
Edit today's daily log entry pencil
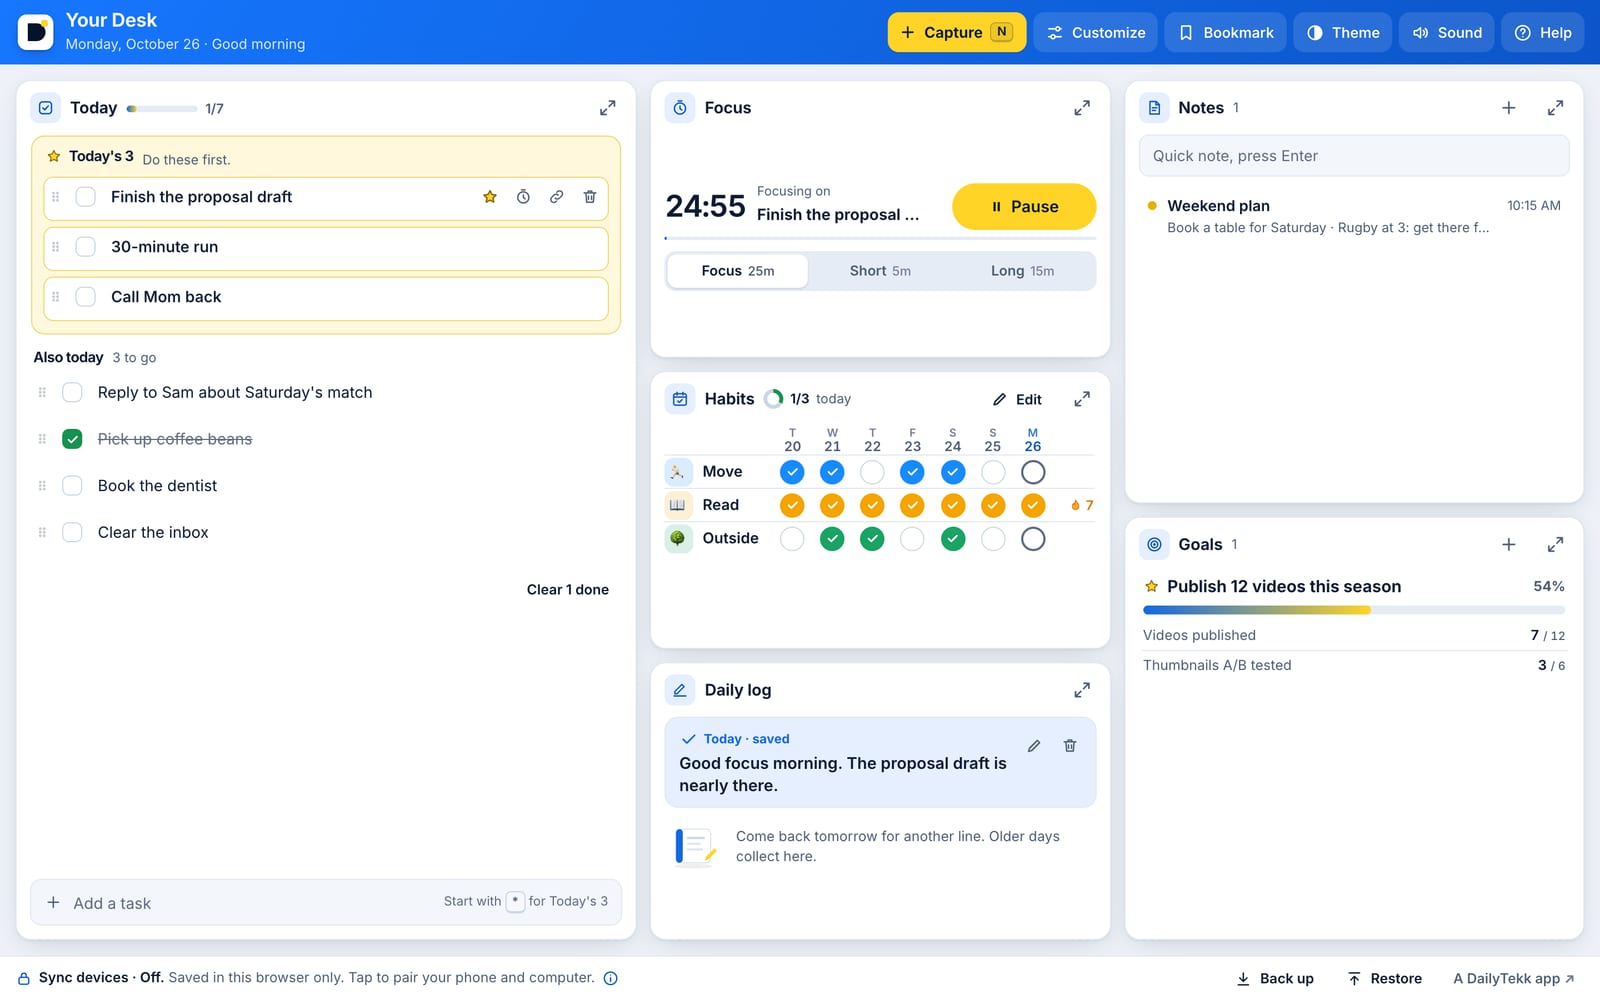click(1034, 746)
